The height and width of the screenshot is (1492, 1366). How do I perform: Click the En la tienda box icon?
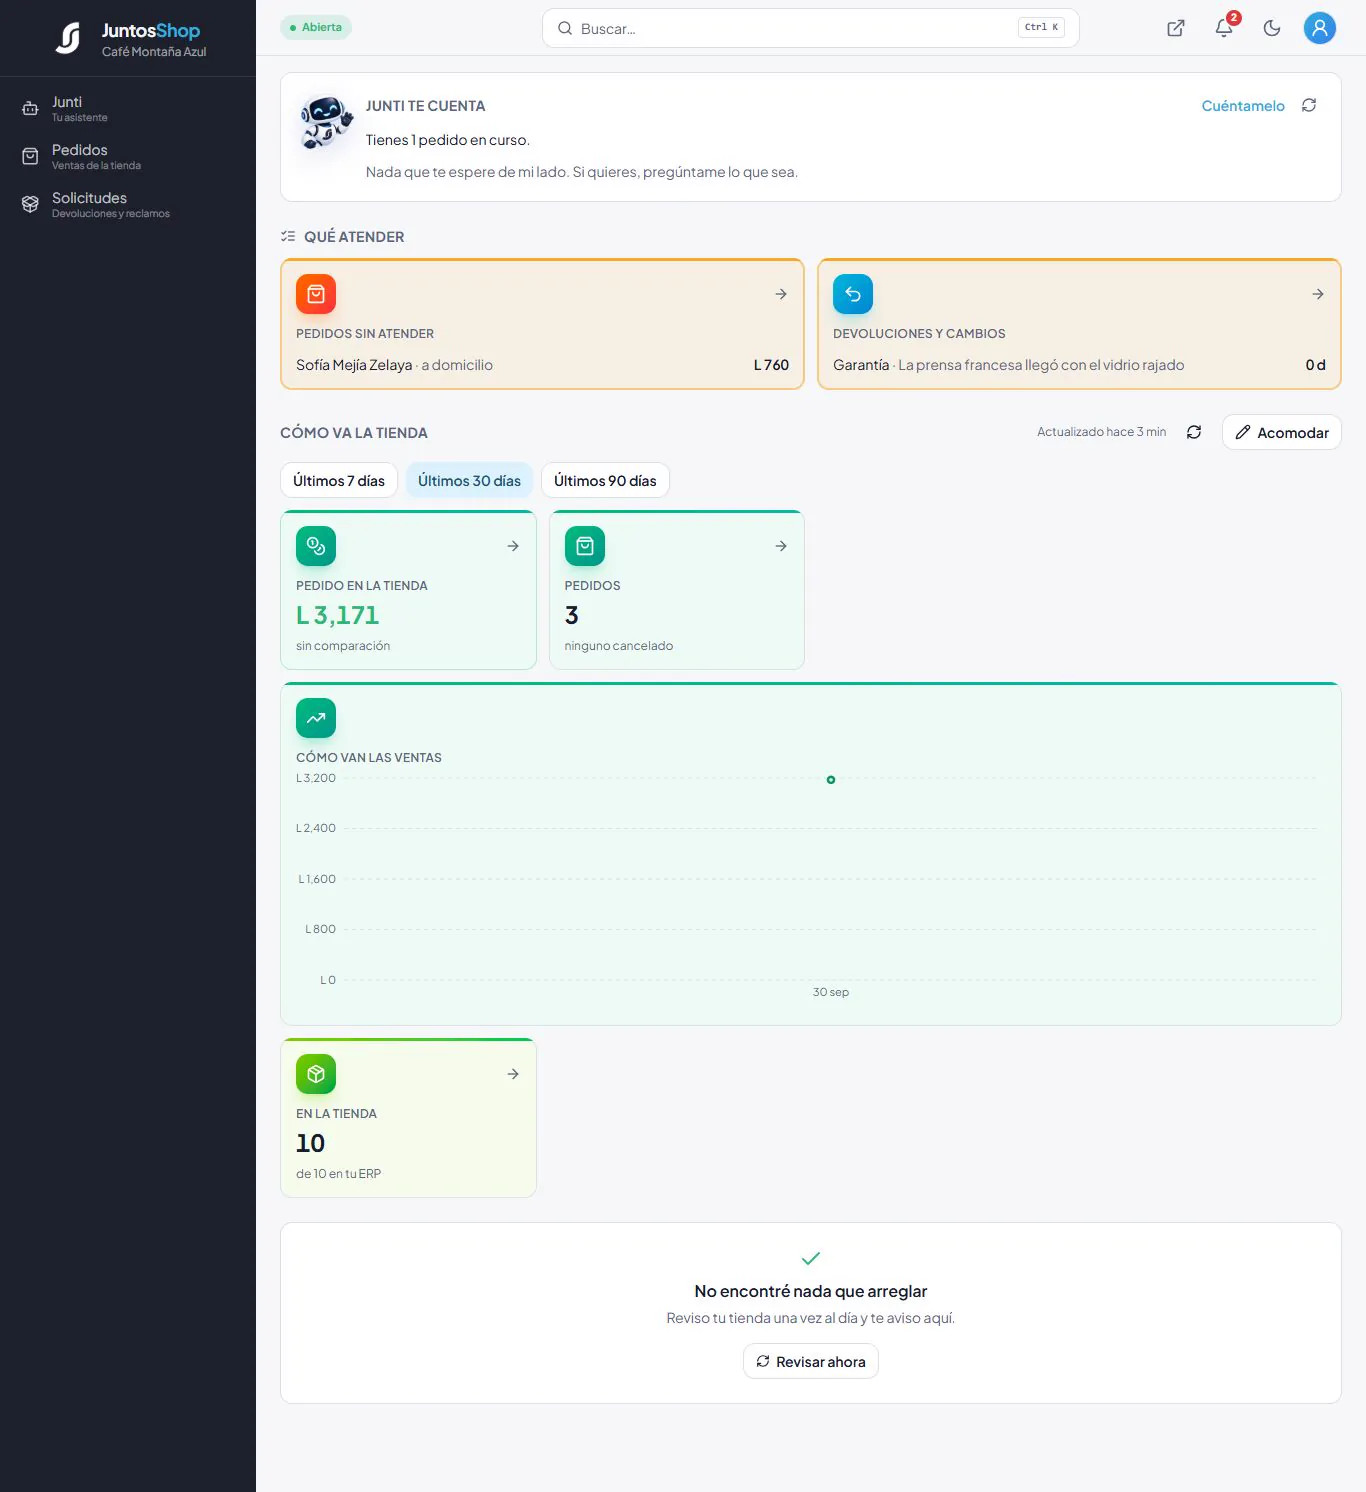click(x=316, y=1074)
